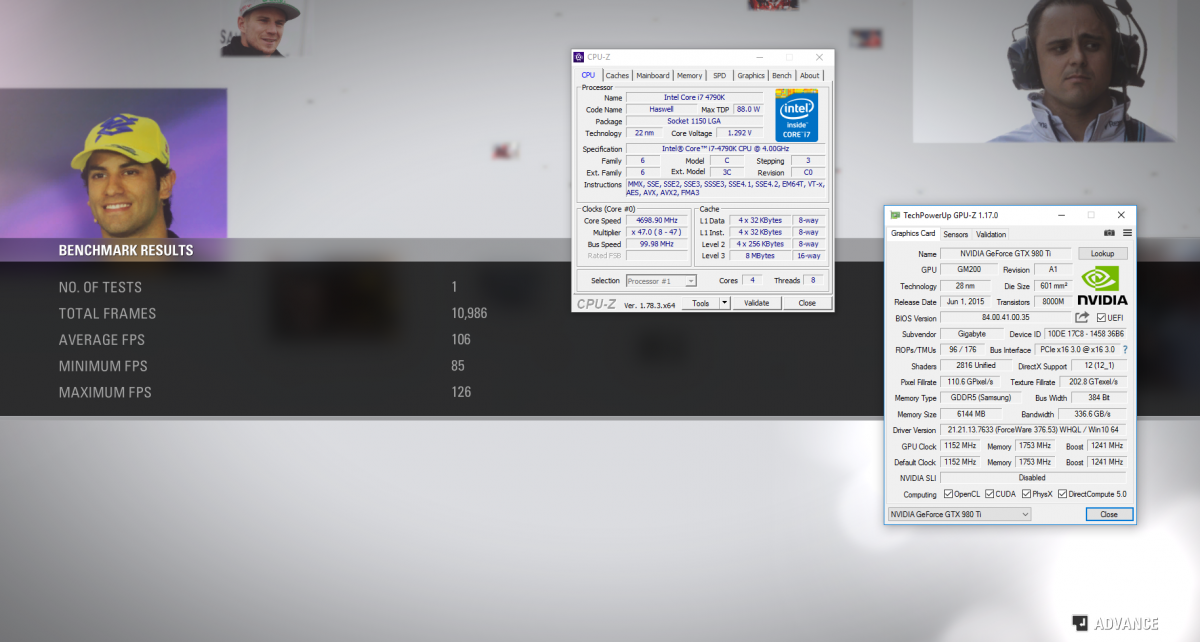The height and width of the screenshot is (642, 1200).
Task: Select the CPU tab in CPU-Z
Action: coord(588,75)
